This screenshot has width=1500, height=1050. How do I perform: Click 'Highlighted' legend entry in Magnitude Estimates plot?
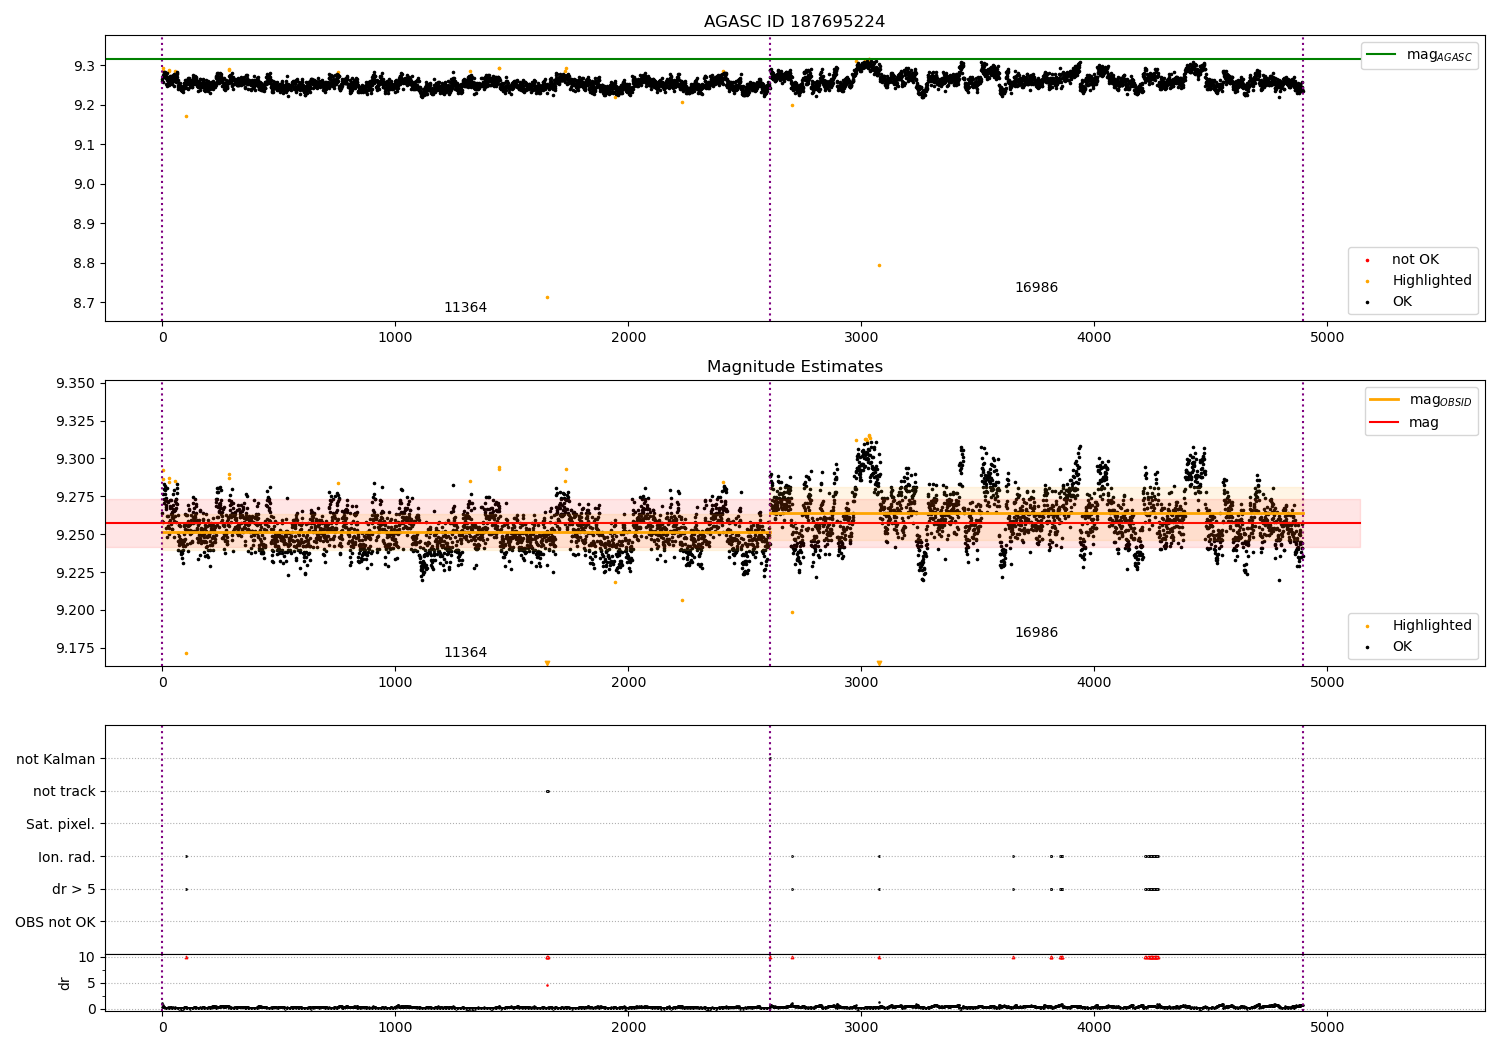pos(1431,626)
